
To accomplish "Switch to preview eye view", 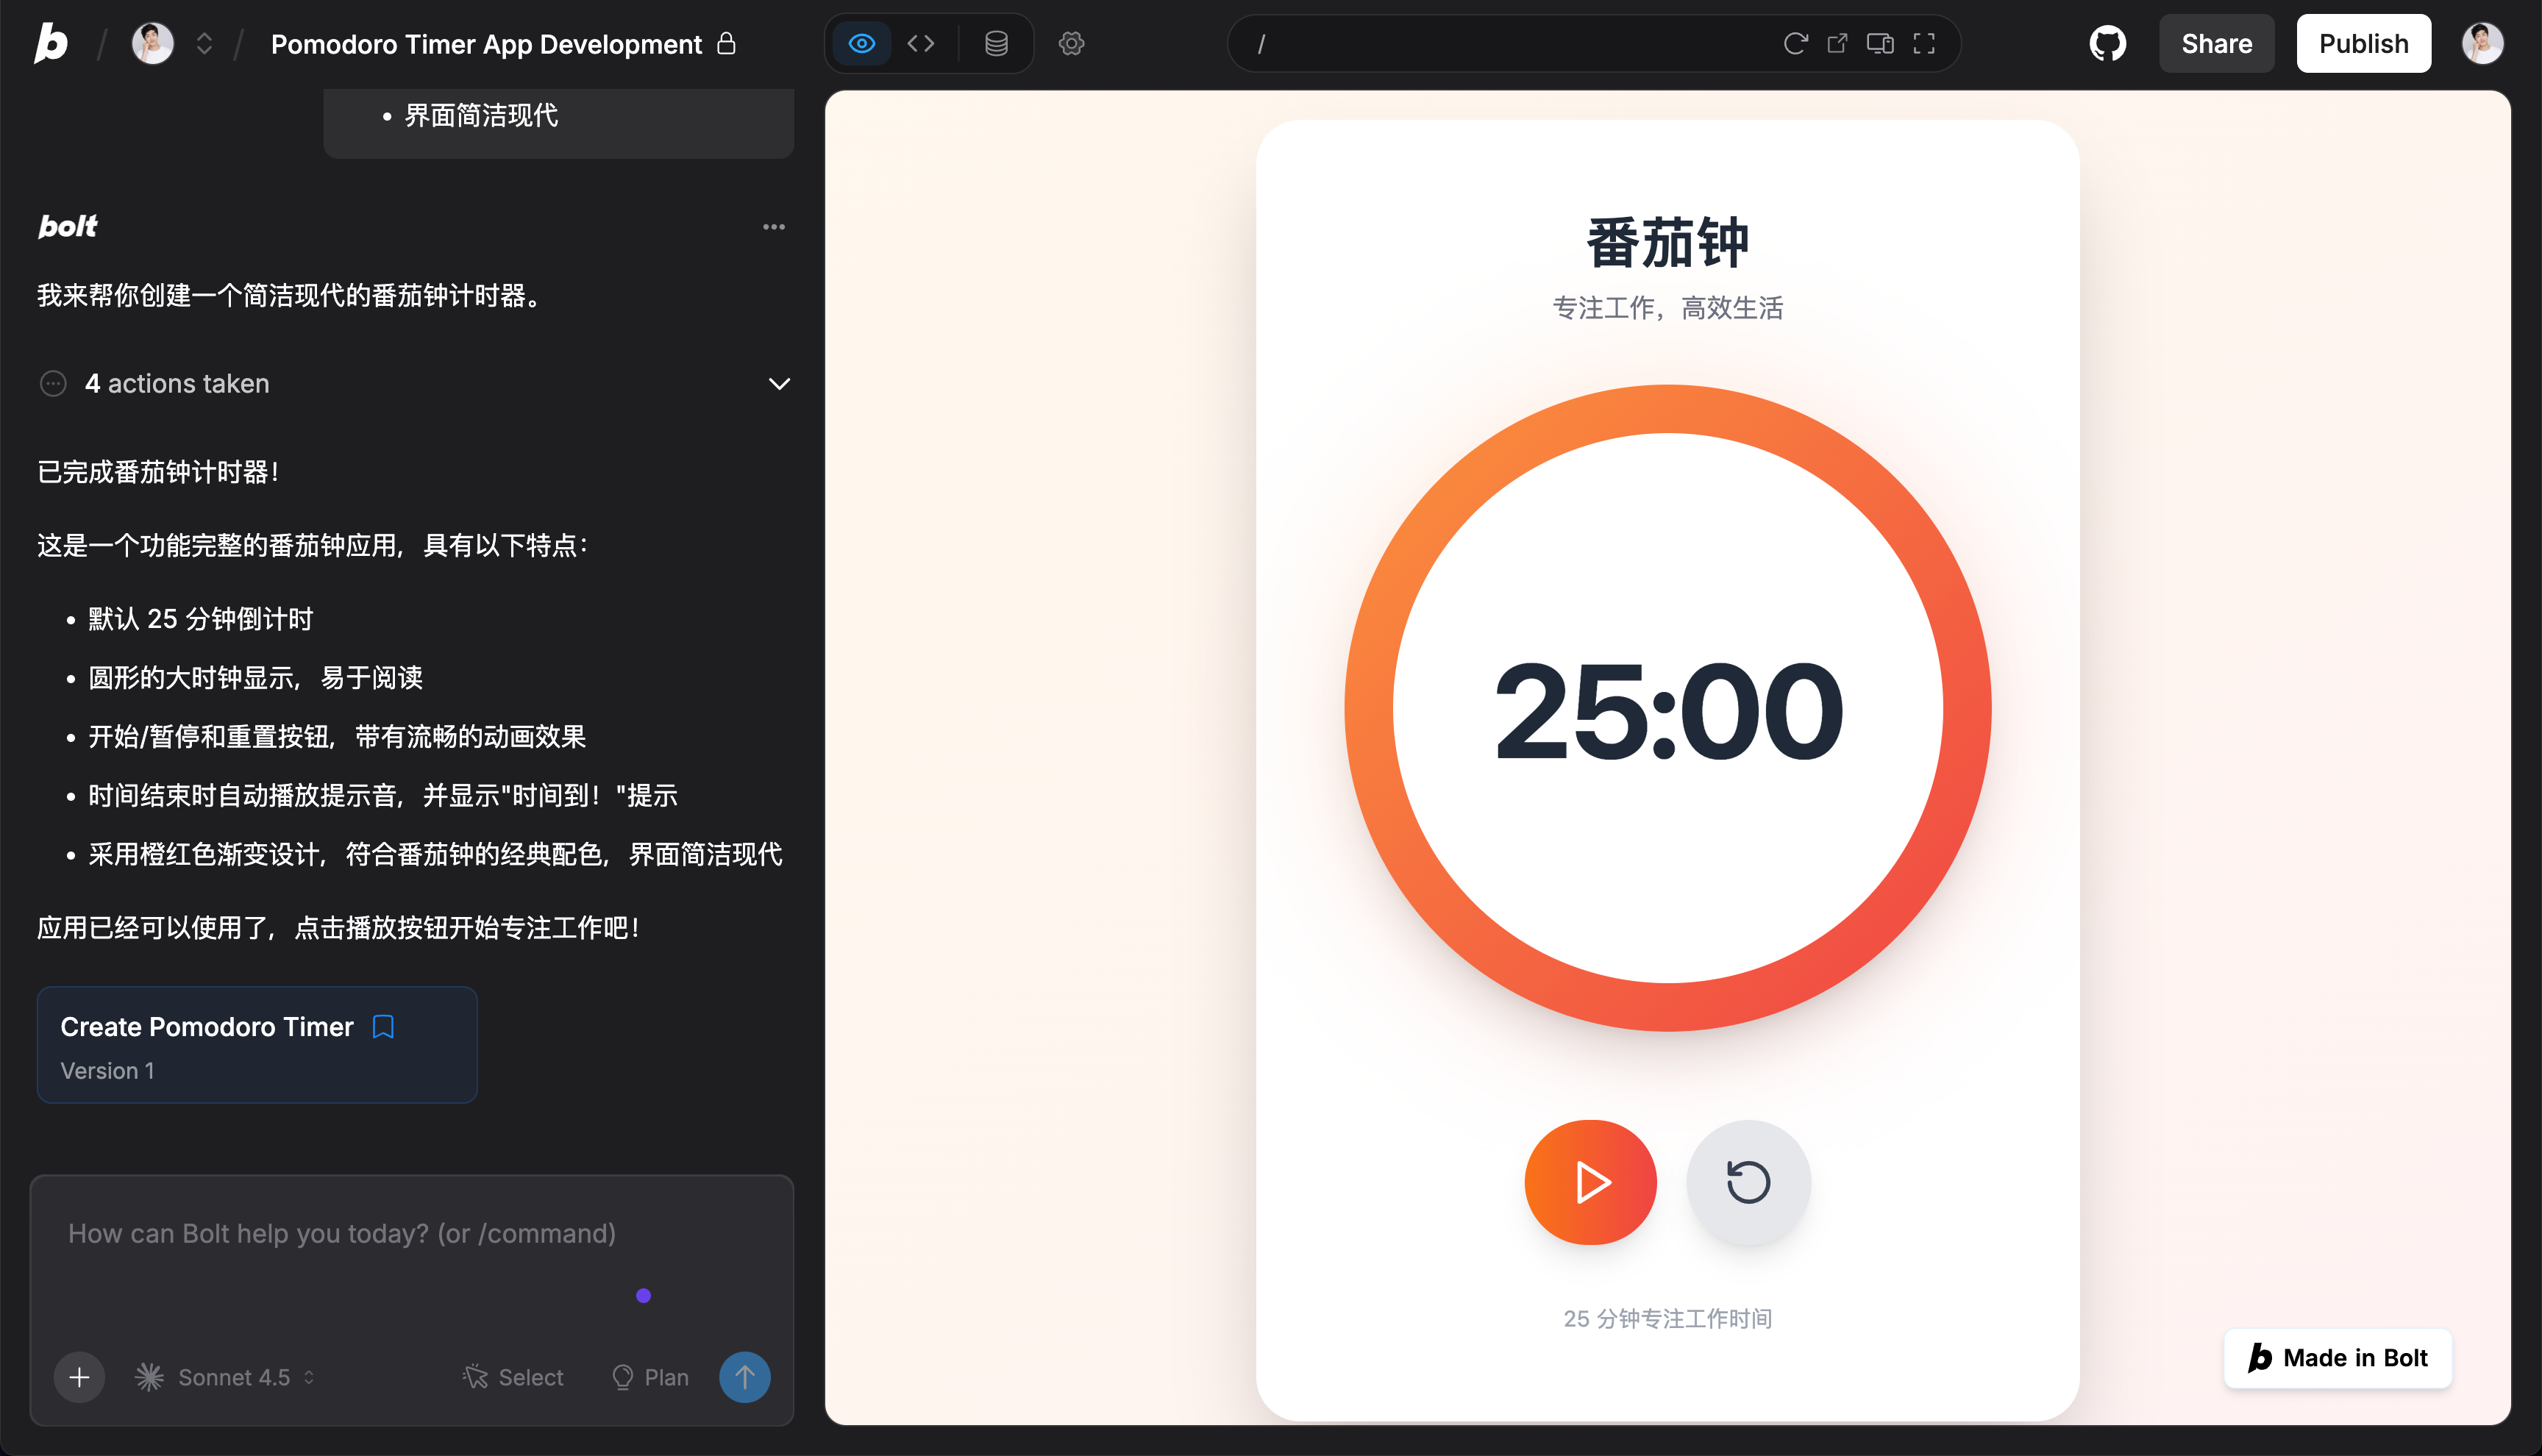I will 862,43.
